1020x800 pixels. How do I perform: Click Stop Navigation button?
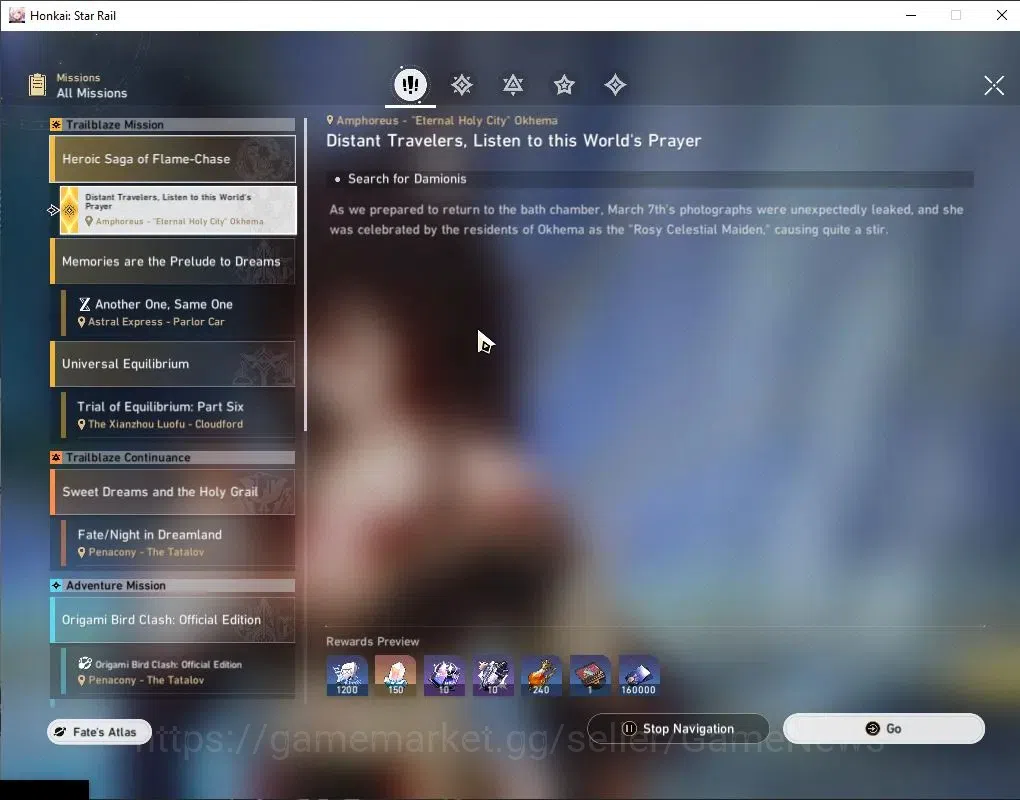[678, 728]
